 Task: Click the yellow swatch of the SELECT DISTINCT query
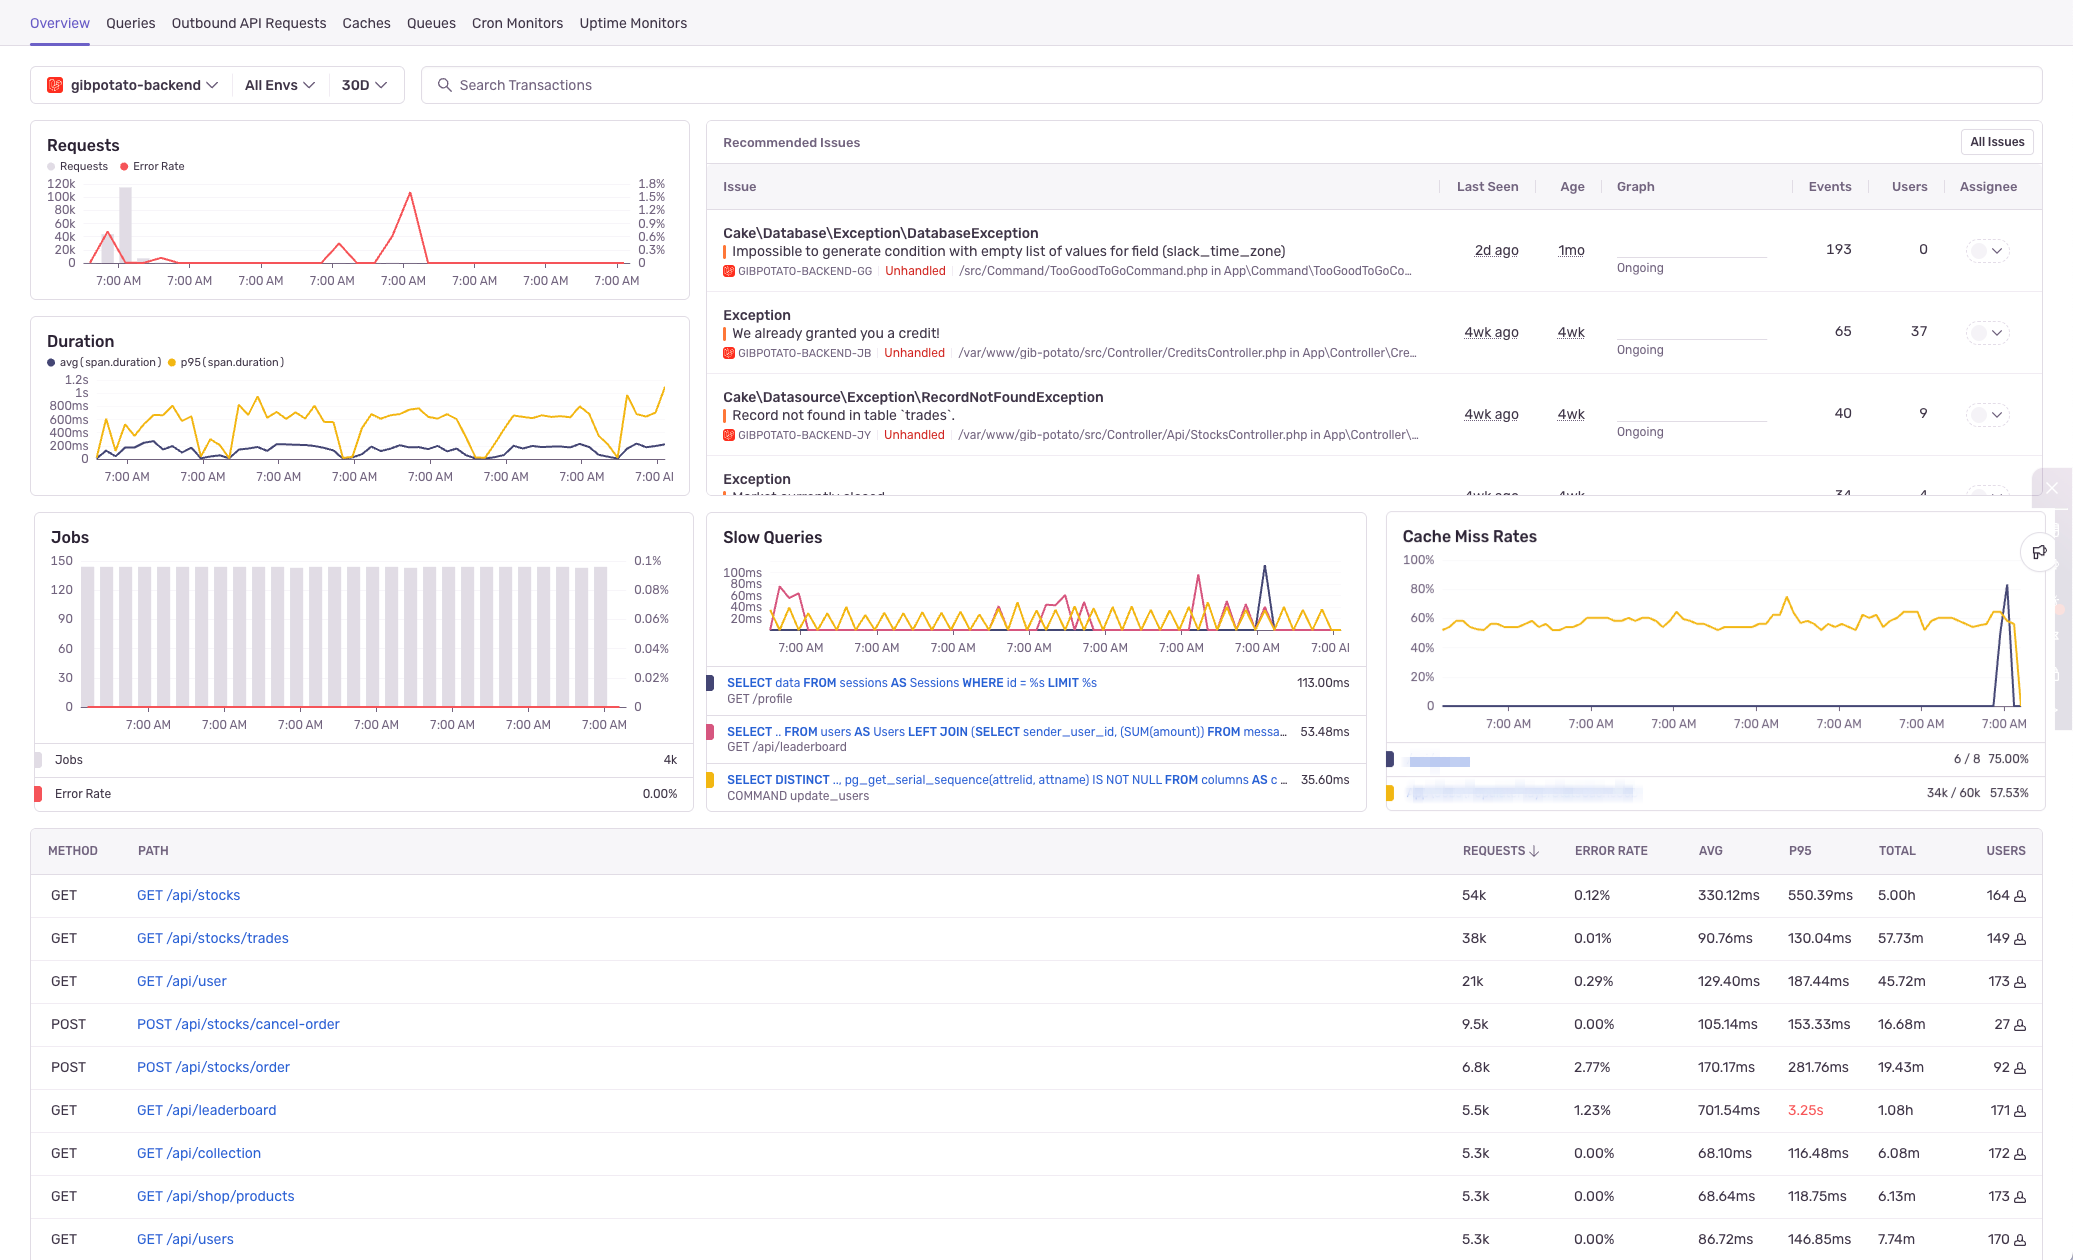710,780
